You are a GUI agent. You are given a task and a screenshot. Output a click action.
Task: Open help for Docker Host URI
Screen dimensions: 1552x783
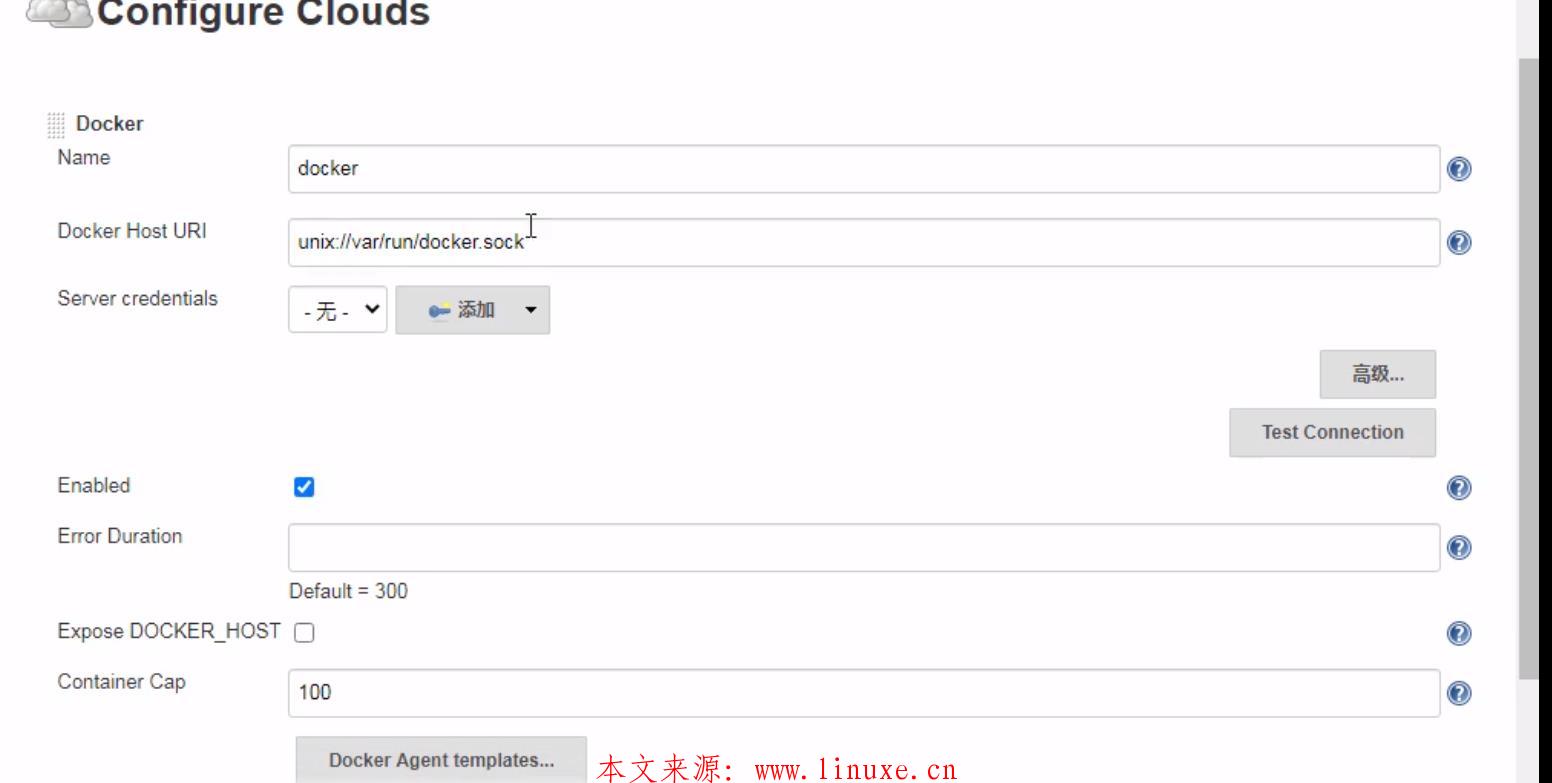[x=1458, y=243]
